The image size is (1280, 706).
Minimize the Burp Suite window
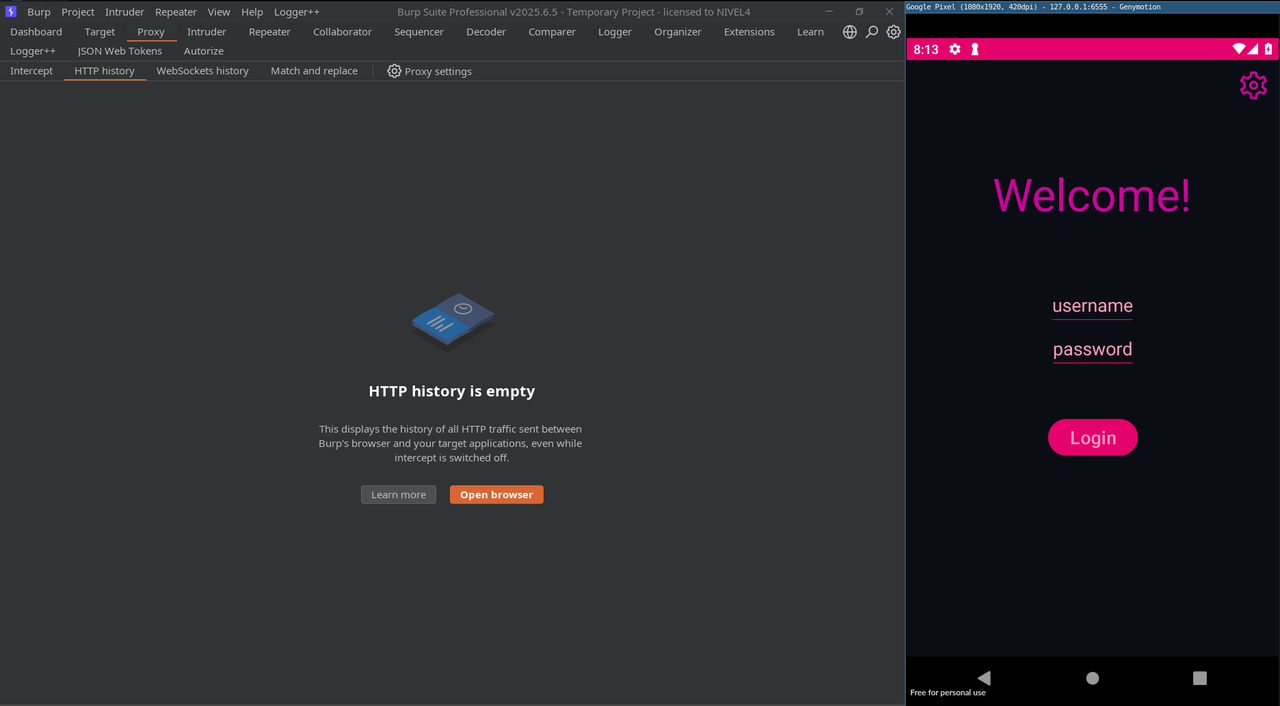tap(830, 12)
